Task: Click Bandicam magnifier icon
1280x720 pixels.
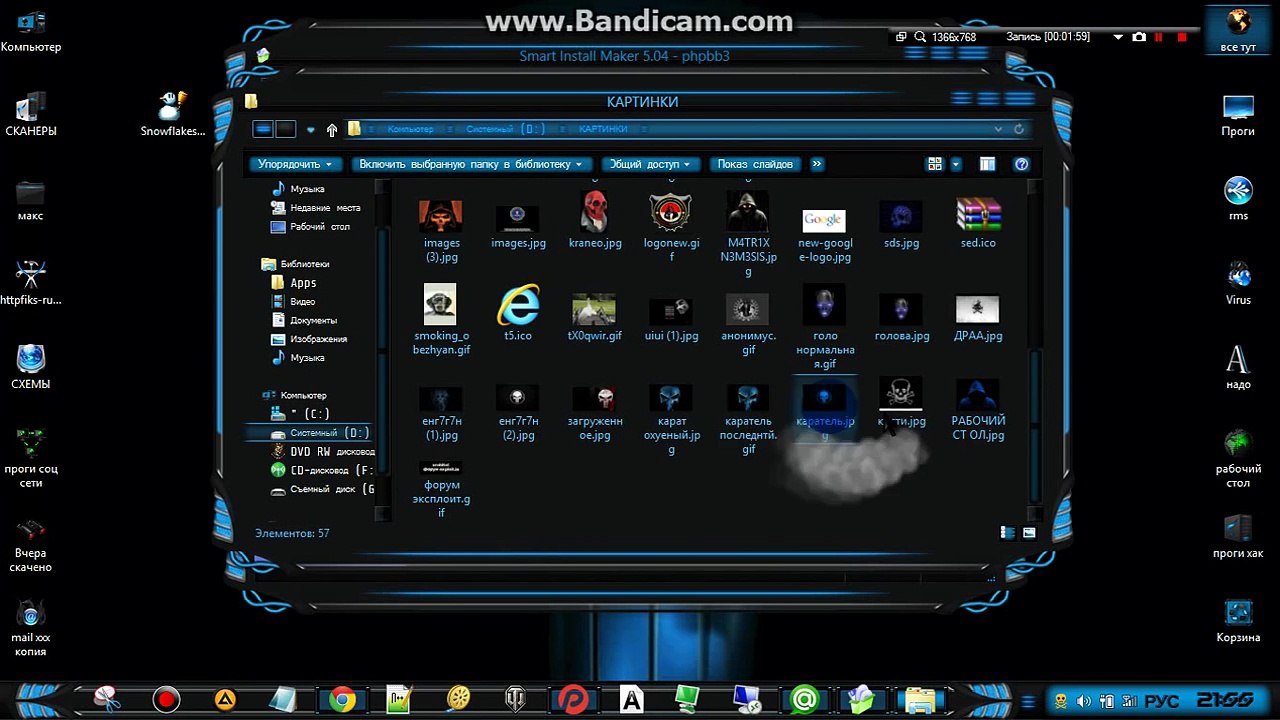Action: [x=919, y=37]
